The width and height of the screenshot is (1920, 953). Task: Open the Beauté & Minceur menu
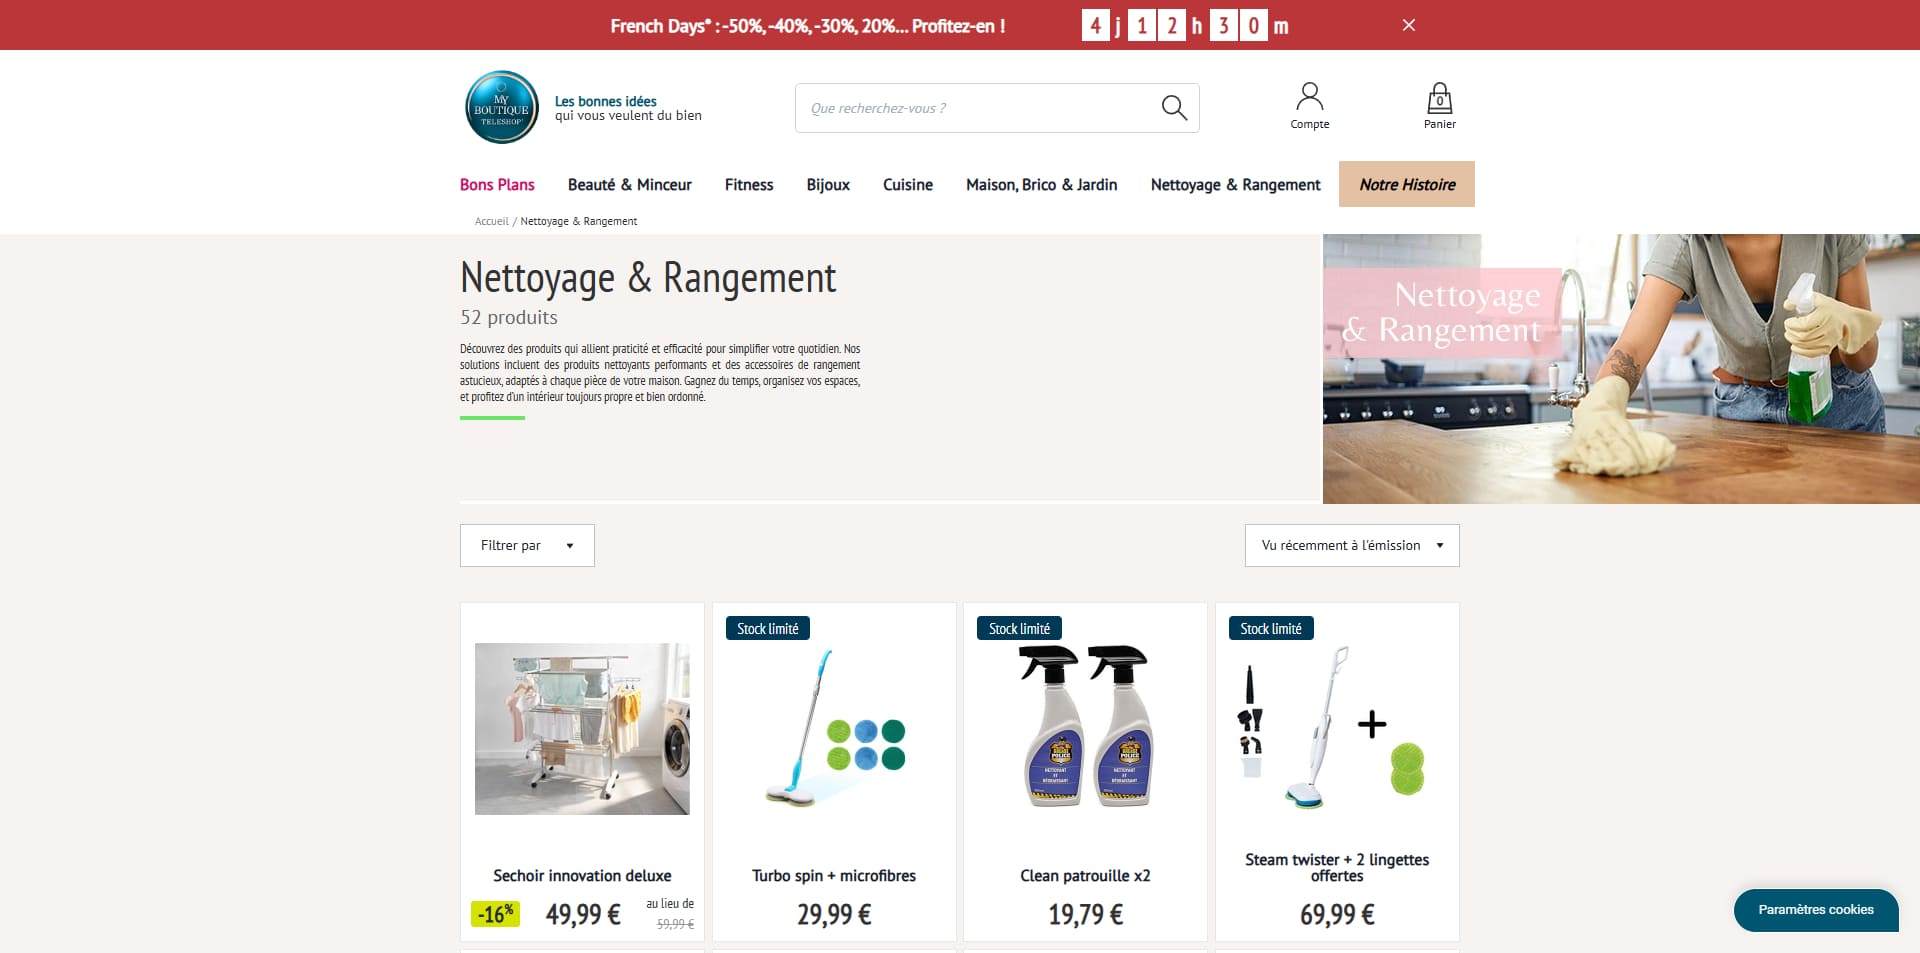coord(630,185)
